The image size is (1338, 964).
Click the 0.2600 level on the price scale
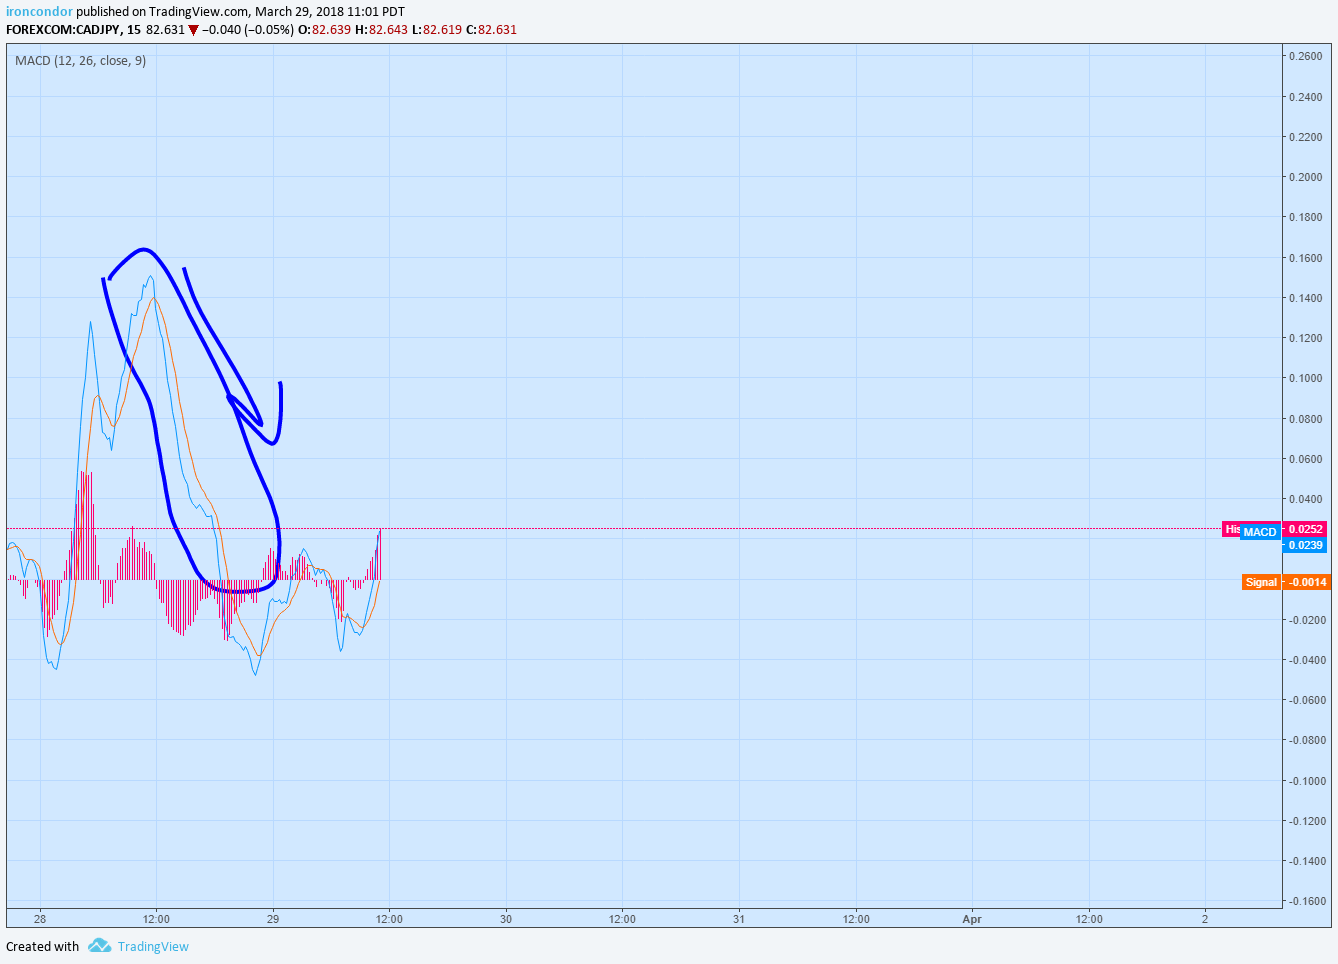pos(1305,56)
